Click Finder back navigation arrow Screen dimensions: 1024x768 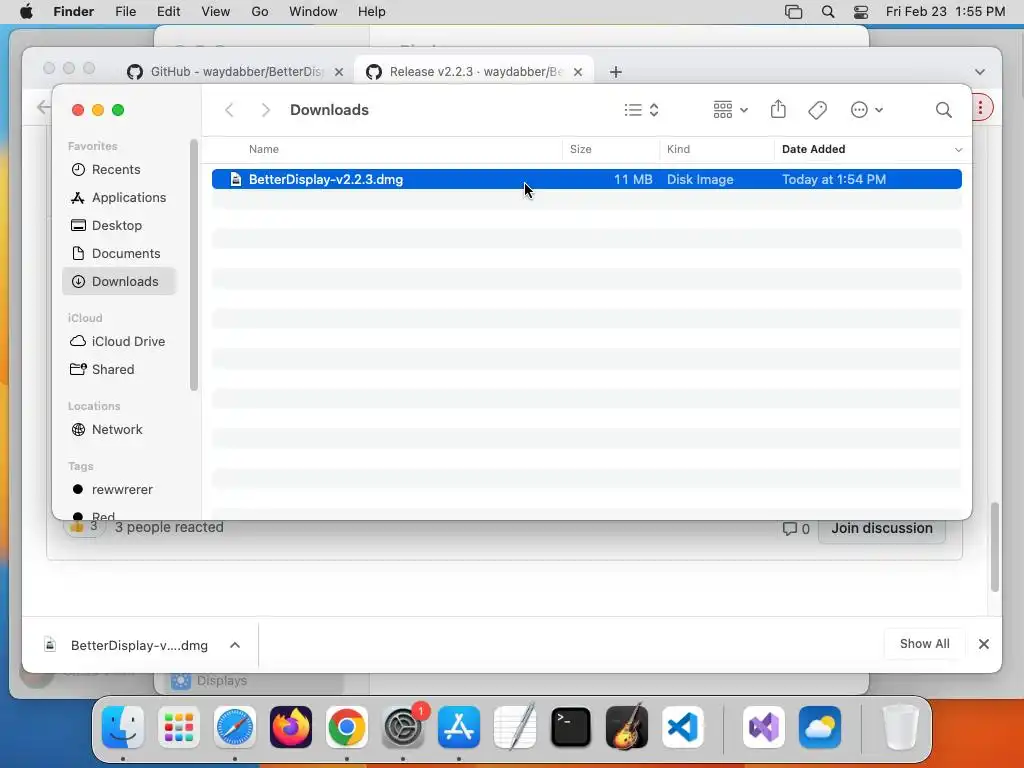tap(229, 110)
